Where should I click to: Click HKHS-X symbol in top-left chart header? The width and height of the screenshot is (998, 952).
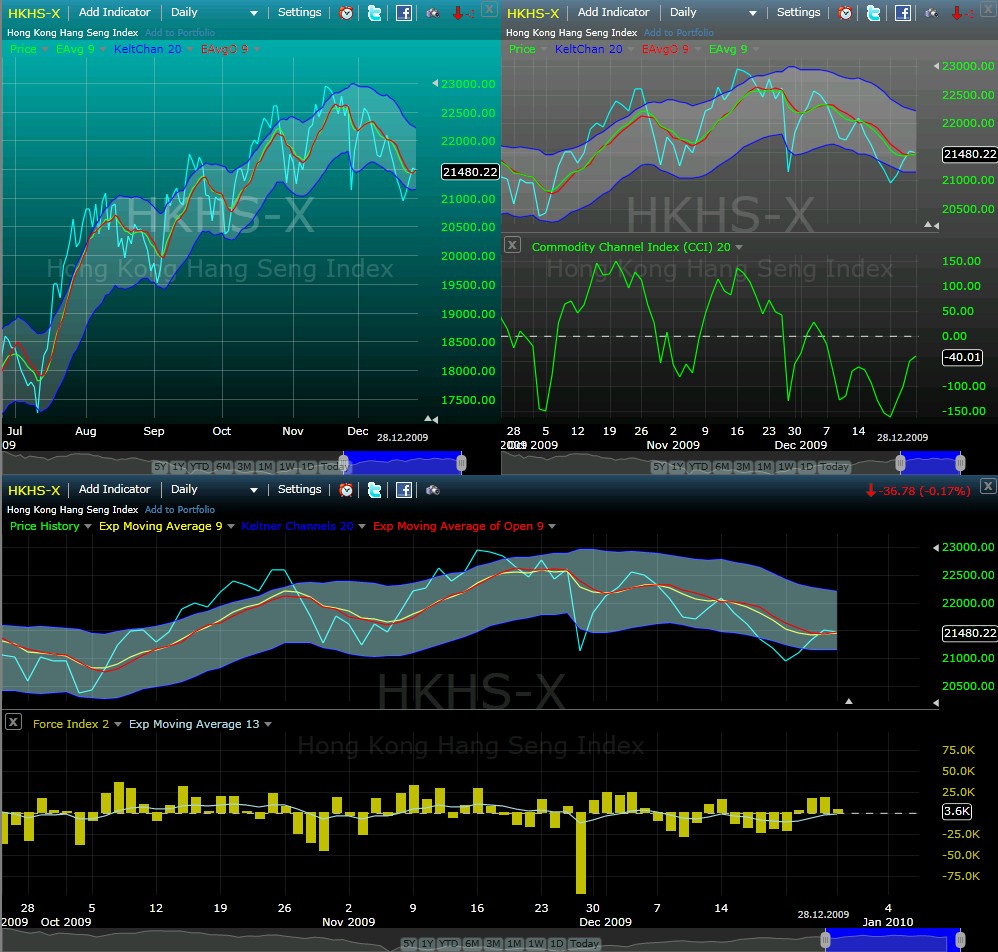pos(34,13)
